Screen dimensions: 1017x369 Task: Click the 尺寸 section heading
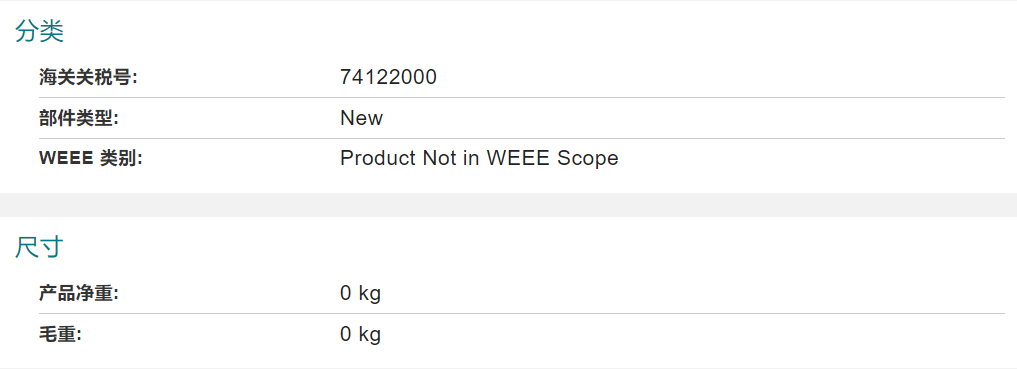pyautogui.click(x=39, y=247)
